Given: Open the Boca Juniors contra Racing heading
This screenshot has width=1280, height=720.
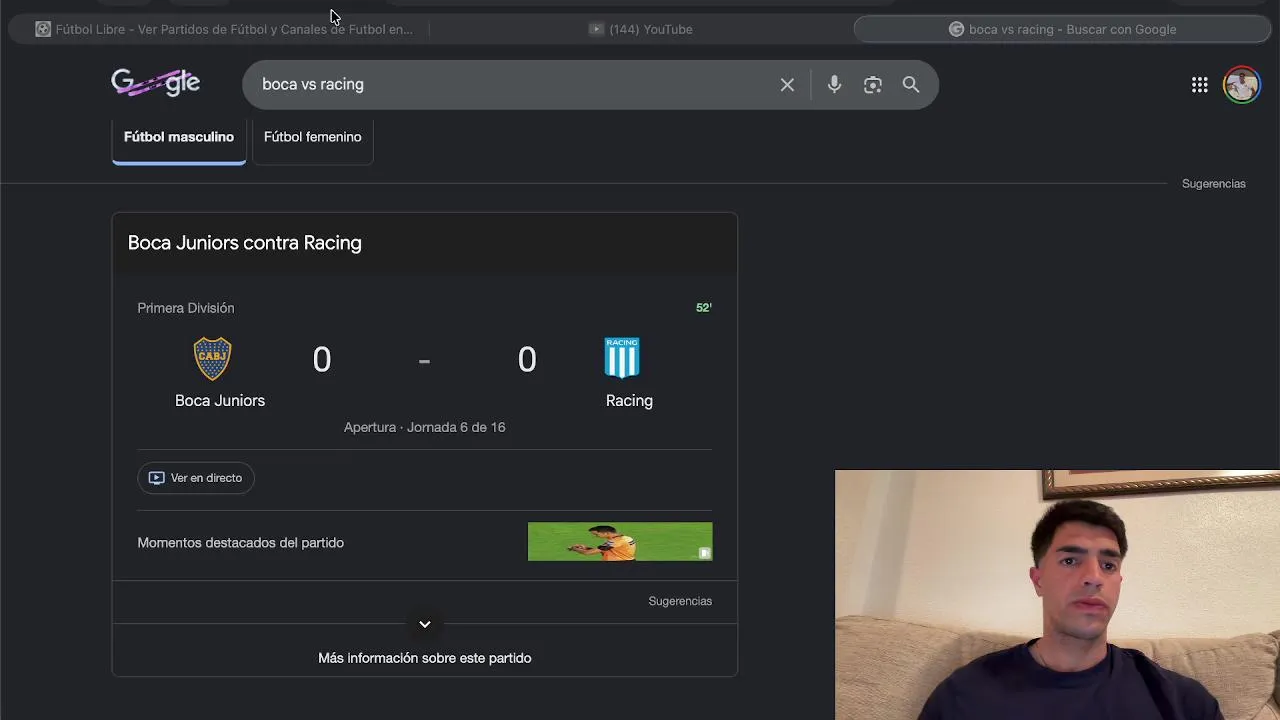Looking at the screenshot, I should click(245, 243).
